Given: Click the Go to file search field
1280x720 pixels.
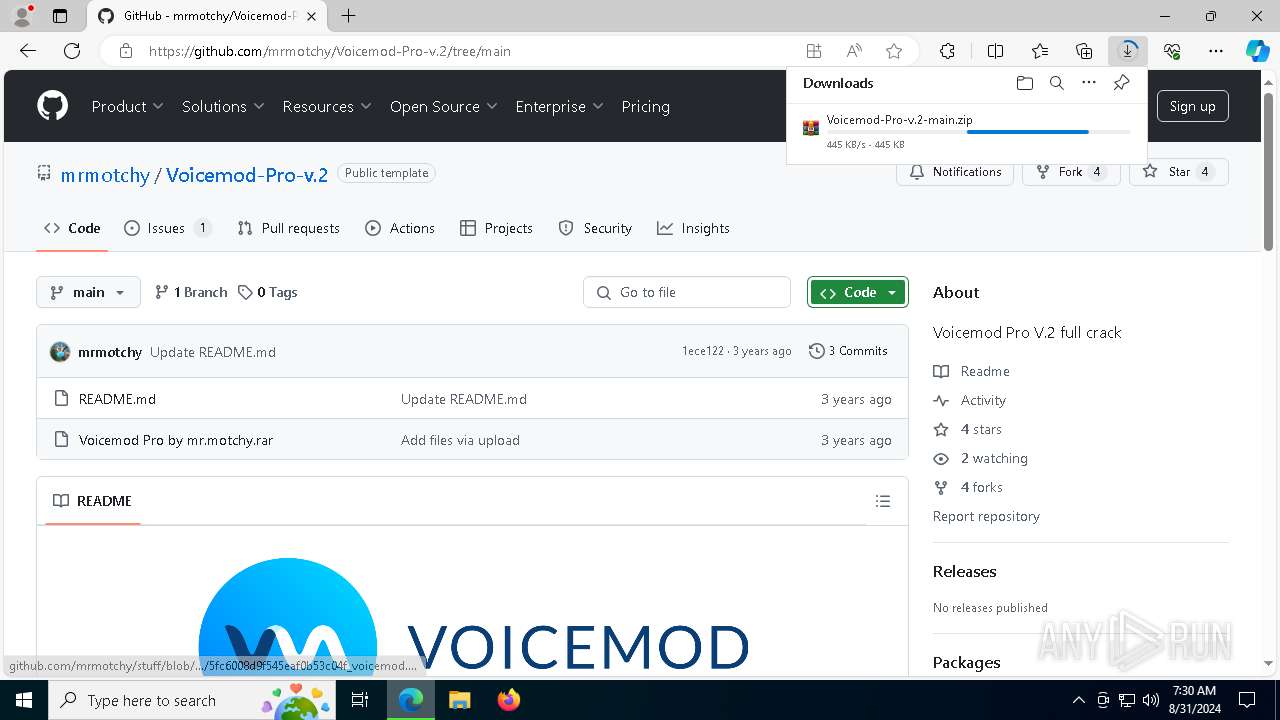Looking at the screenshot, I should [687, 292].
